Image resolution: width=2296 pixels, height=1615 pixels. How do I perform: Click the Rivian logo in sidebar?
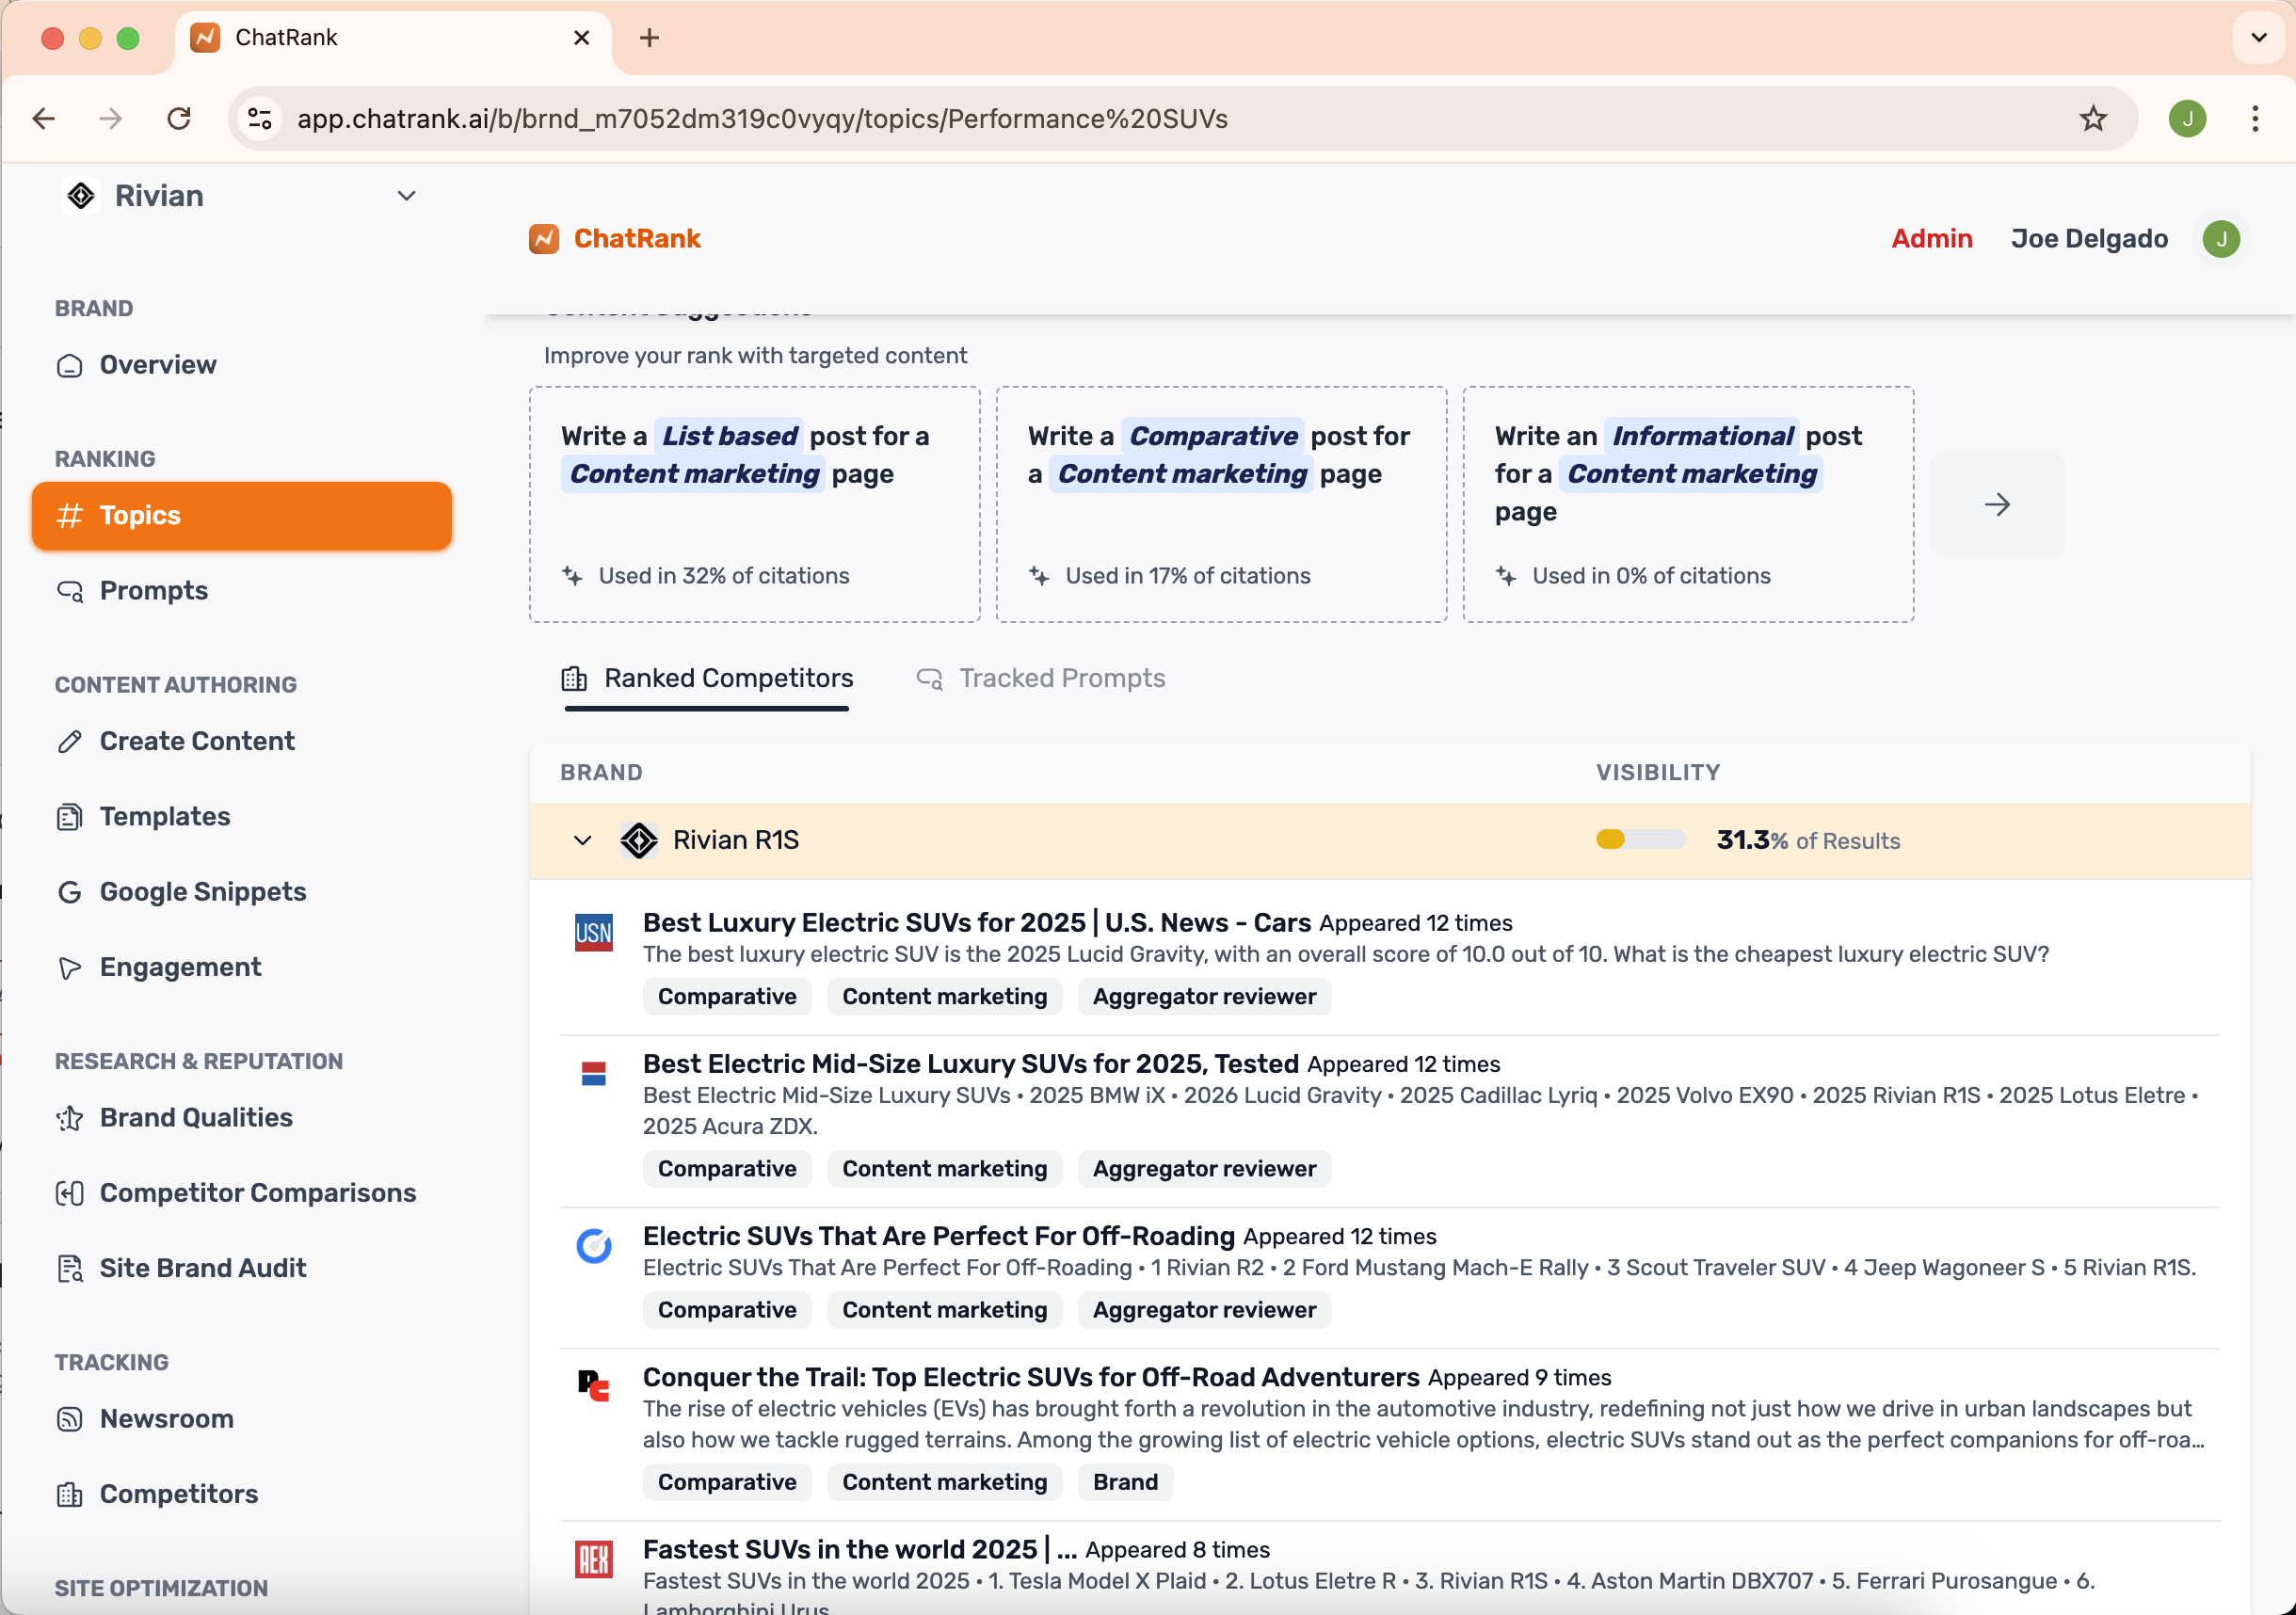81,196
